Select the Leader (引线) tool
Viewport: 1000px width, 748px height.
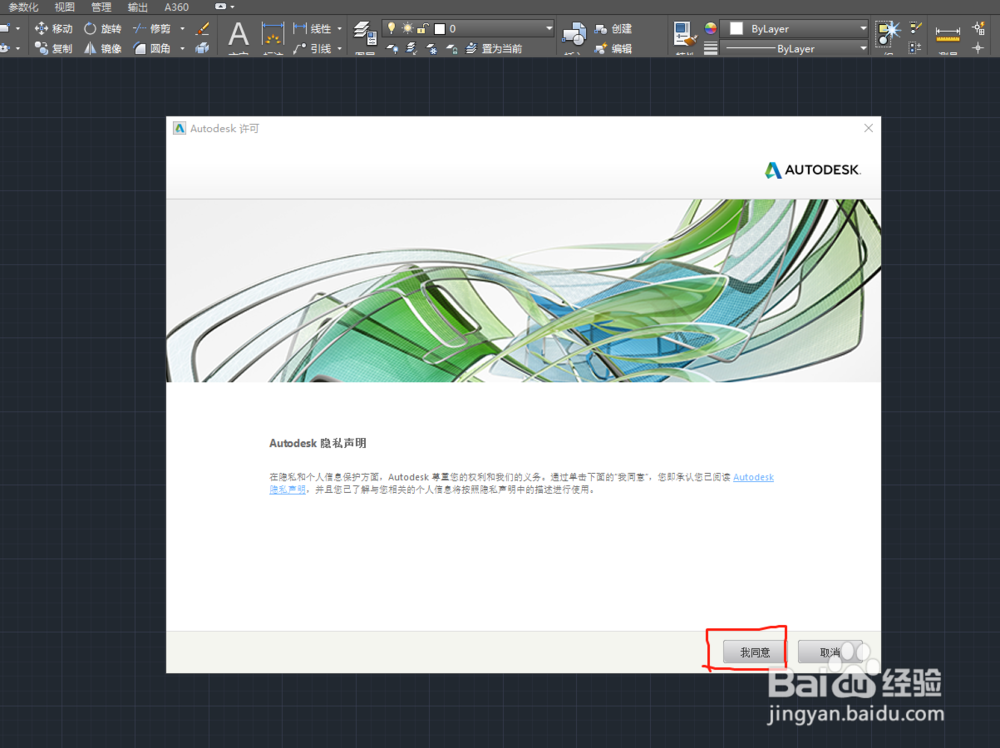[x=312, y=48]
